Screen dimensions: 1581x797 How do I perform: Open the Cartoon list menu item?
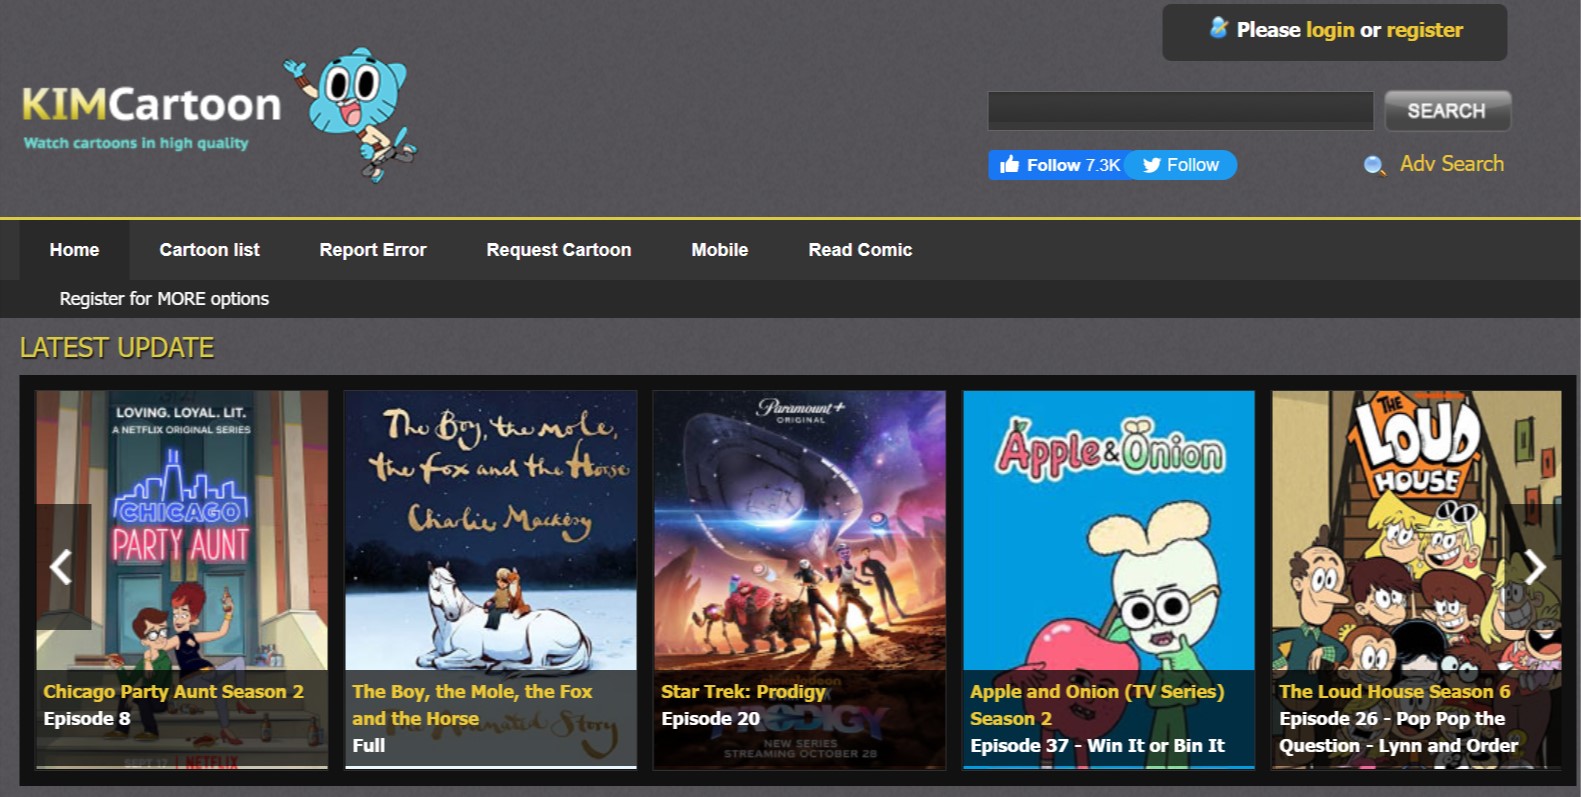[x=209, y=250]
